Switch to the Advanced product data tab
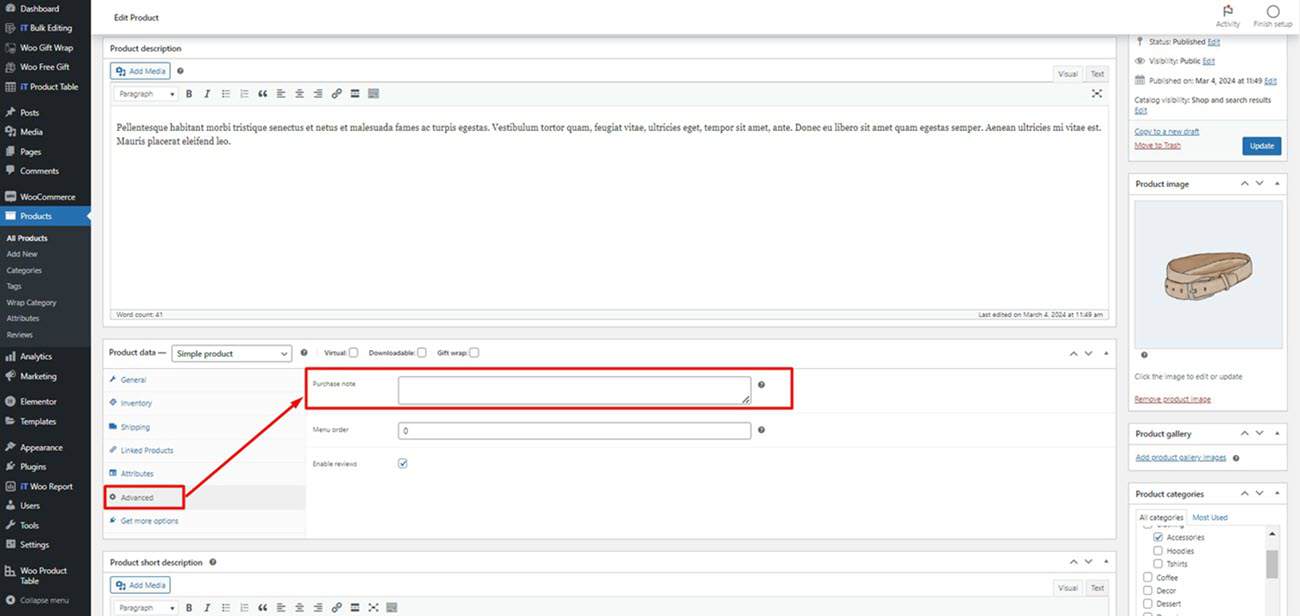Viewport: 1300px width, 616px height. 138,496
